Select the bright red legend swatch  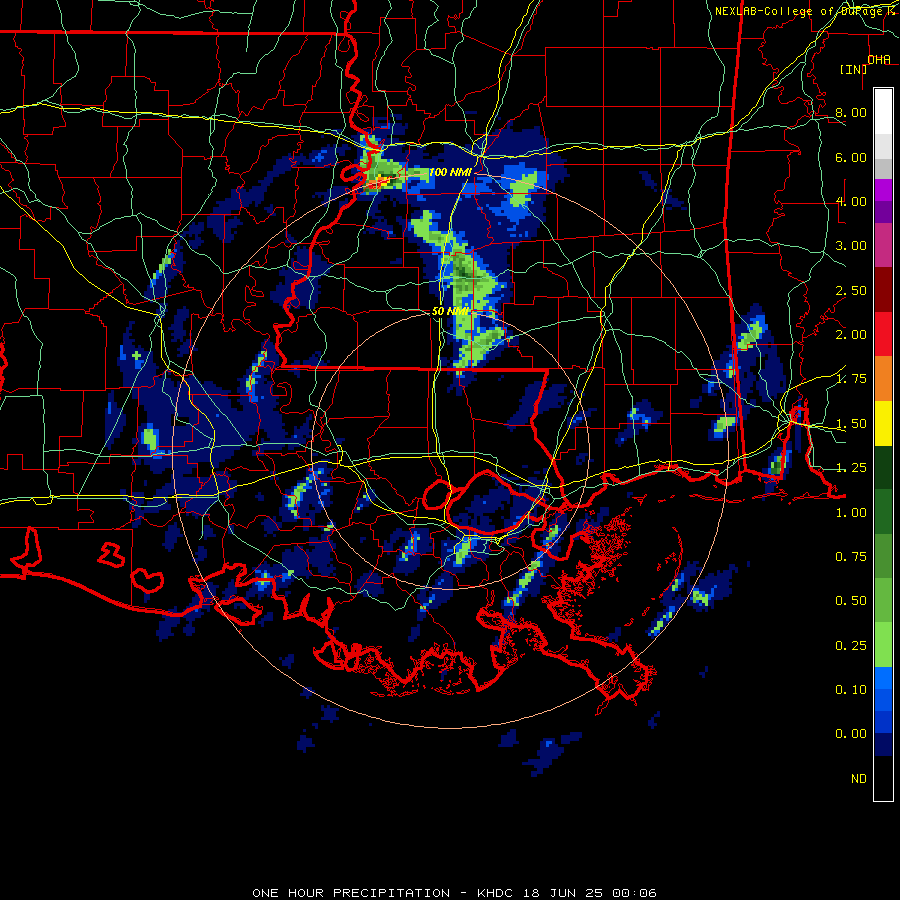(883, 334)
